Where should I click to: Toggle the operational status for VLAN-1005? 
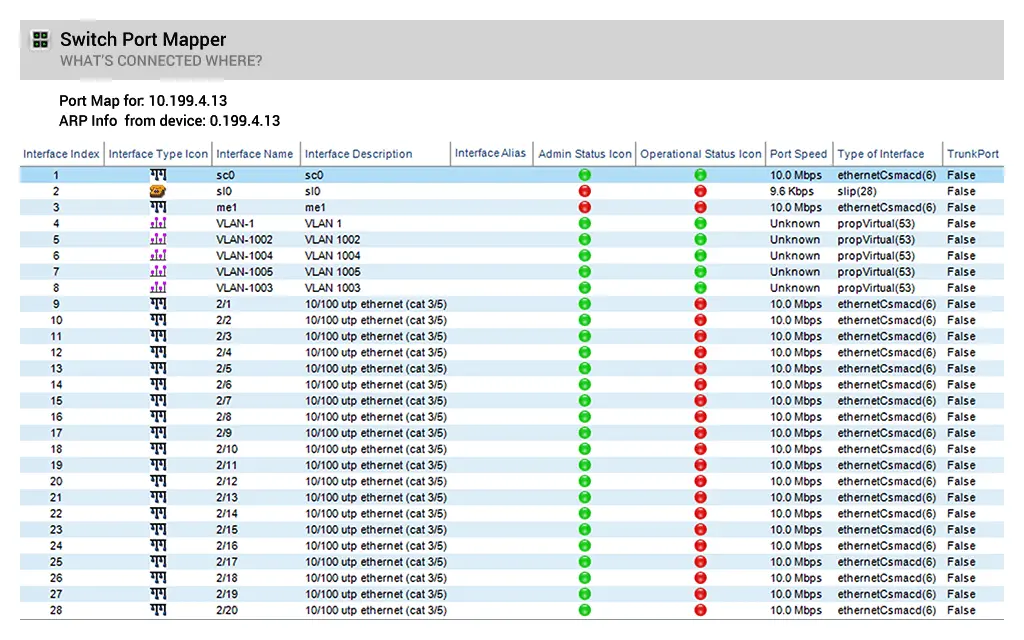(701, 271)
